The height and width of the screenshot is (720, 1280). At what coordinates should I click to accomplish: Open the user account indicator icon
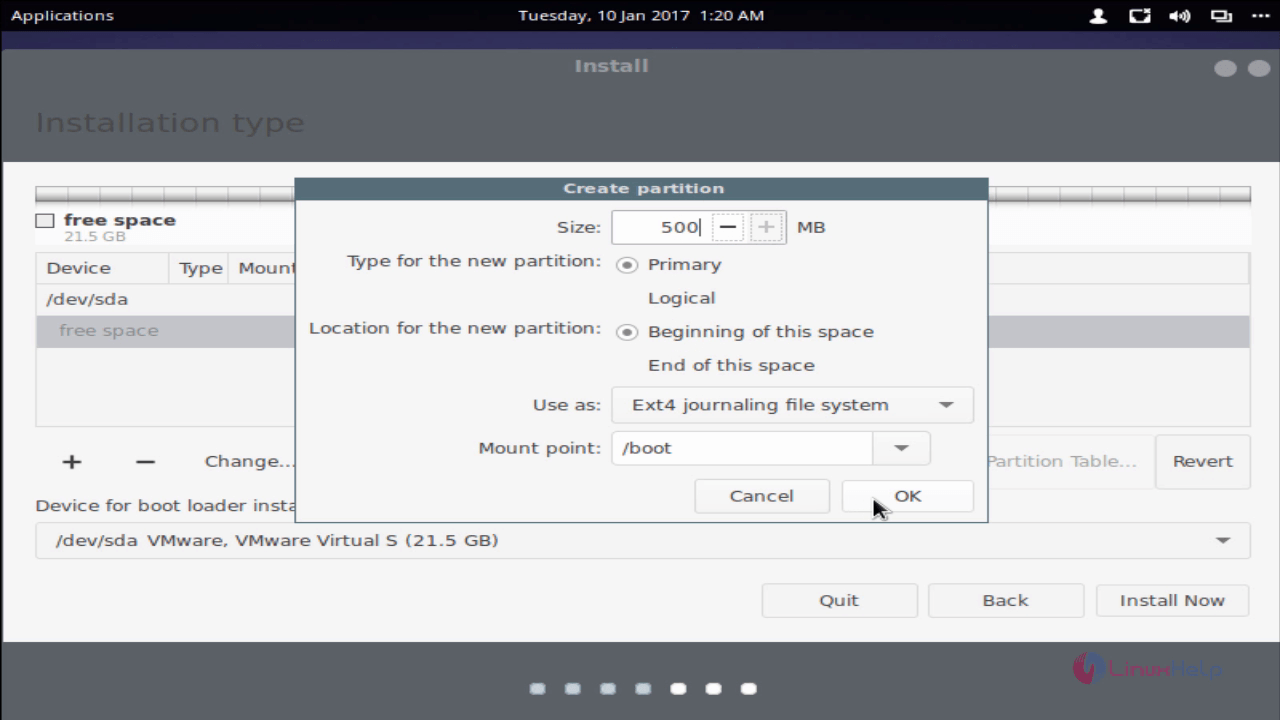point(1098,15)
